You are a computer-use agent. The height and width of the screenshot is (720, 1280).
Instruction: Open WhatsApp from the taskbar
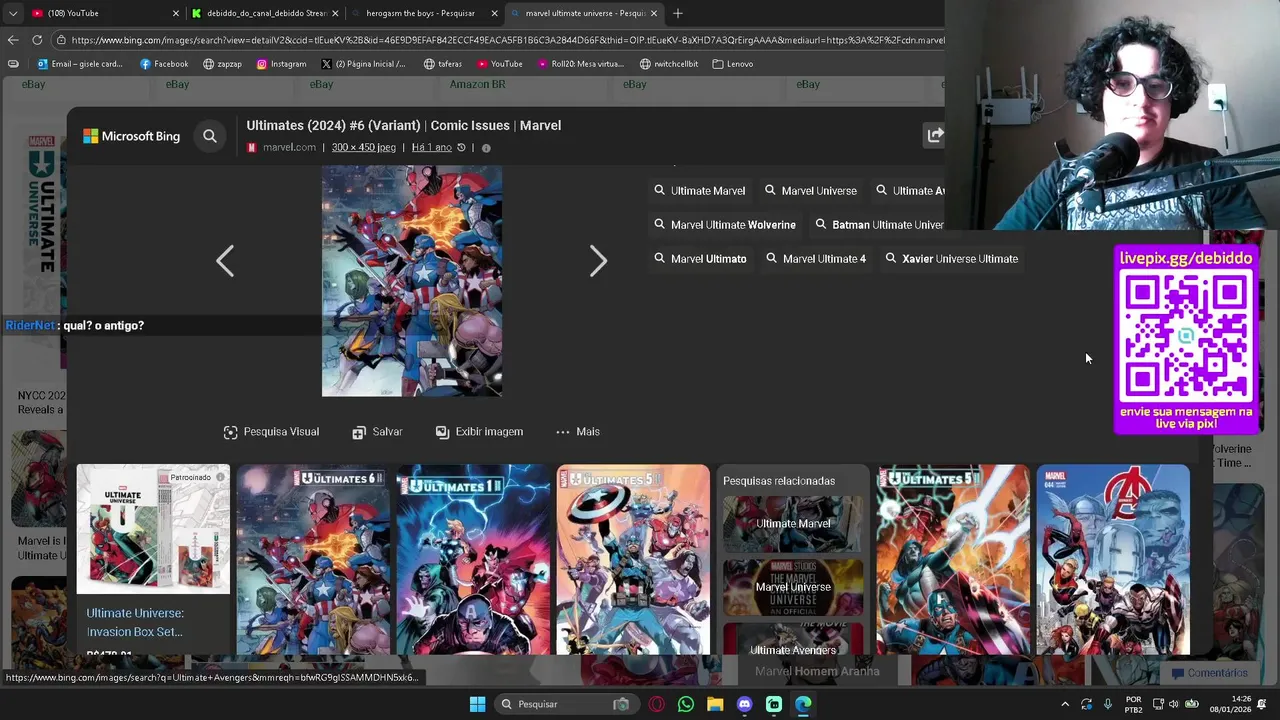pos(686,704)
